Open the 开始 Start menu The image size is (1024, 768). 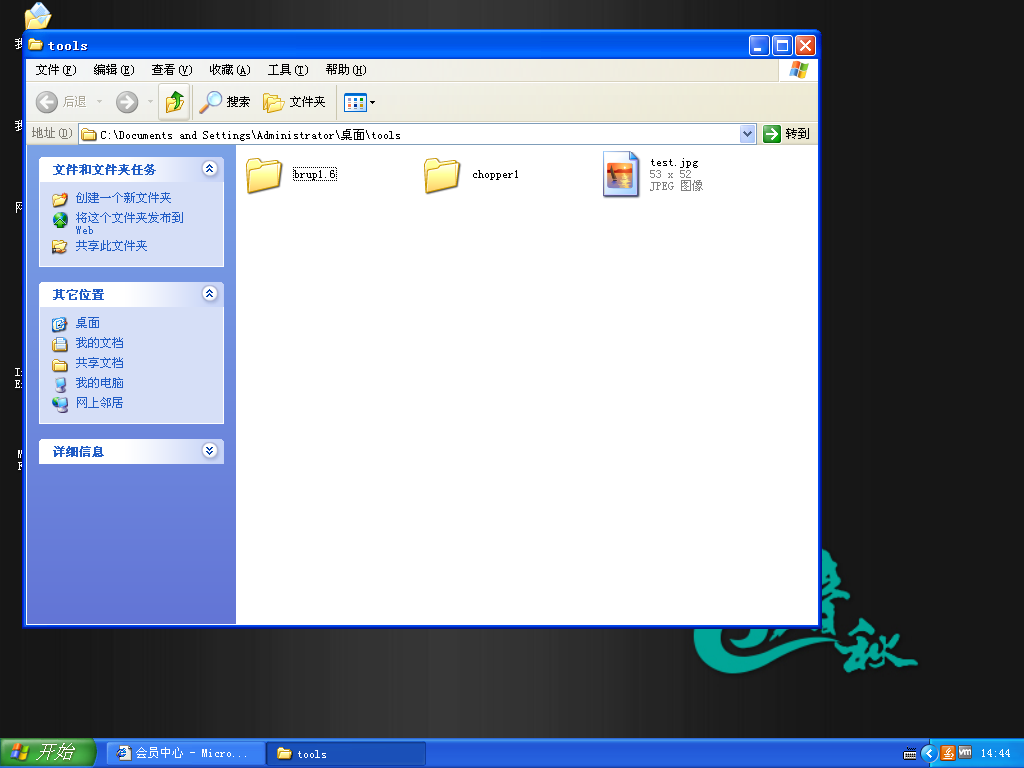tap(48, 753)
